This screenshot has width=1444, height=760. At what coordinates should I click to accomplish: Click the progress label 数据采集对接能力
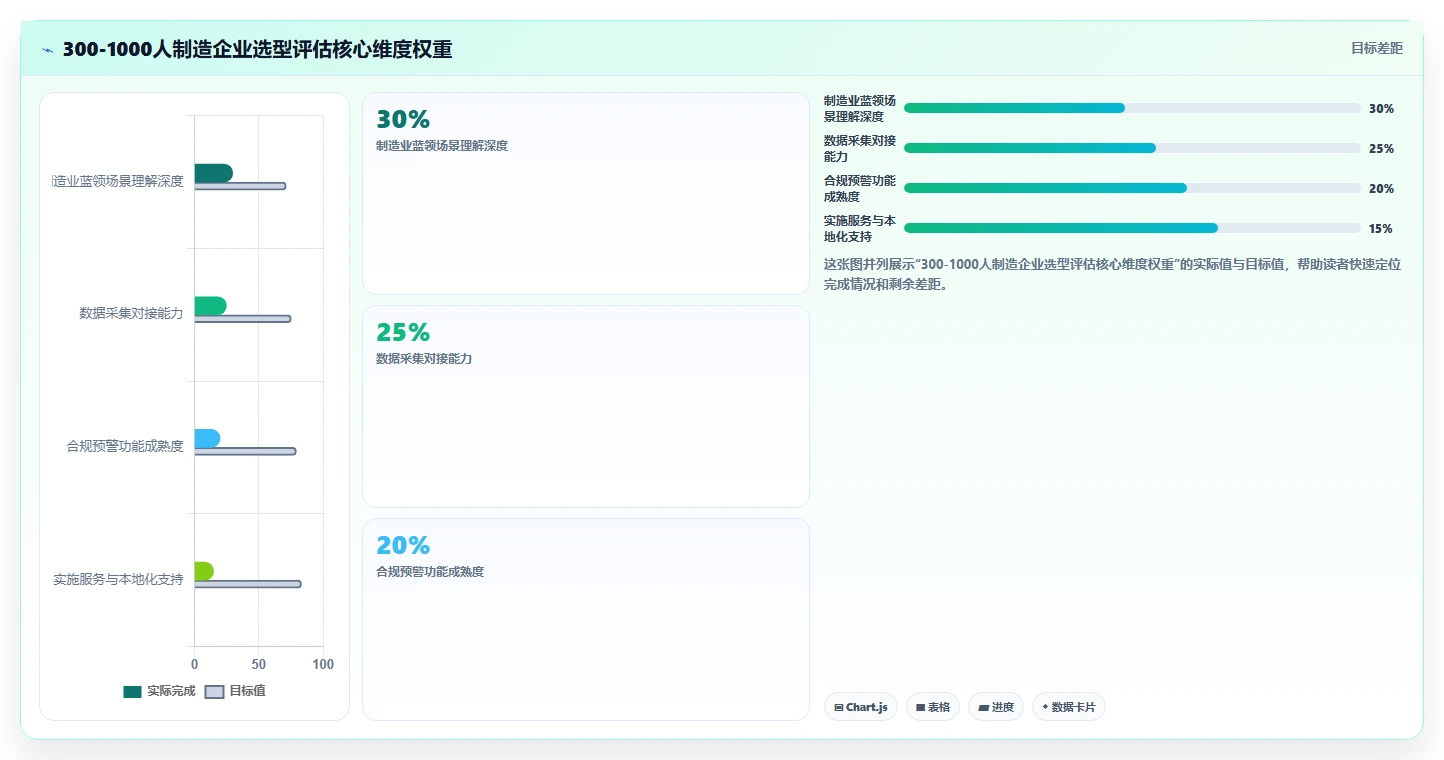(860, 148)
